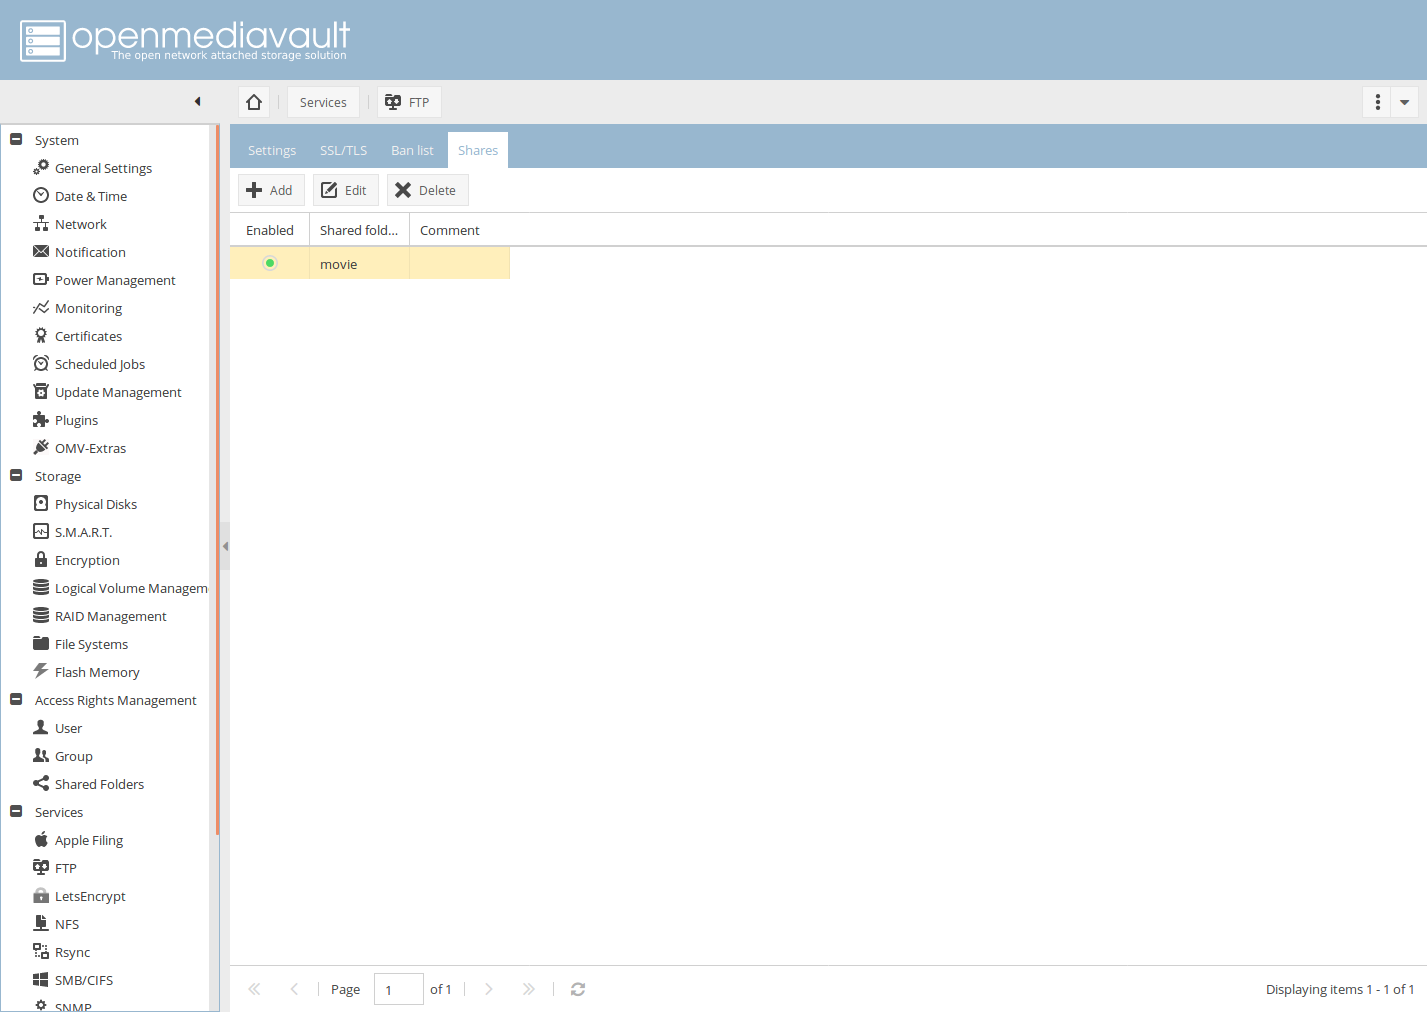The height and width of the screenshot is (1012, 1427).
Task: Go to the home icon in breadcrumb
Action: pos(254,102)
